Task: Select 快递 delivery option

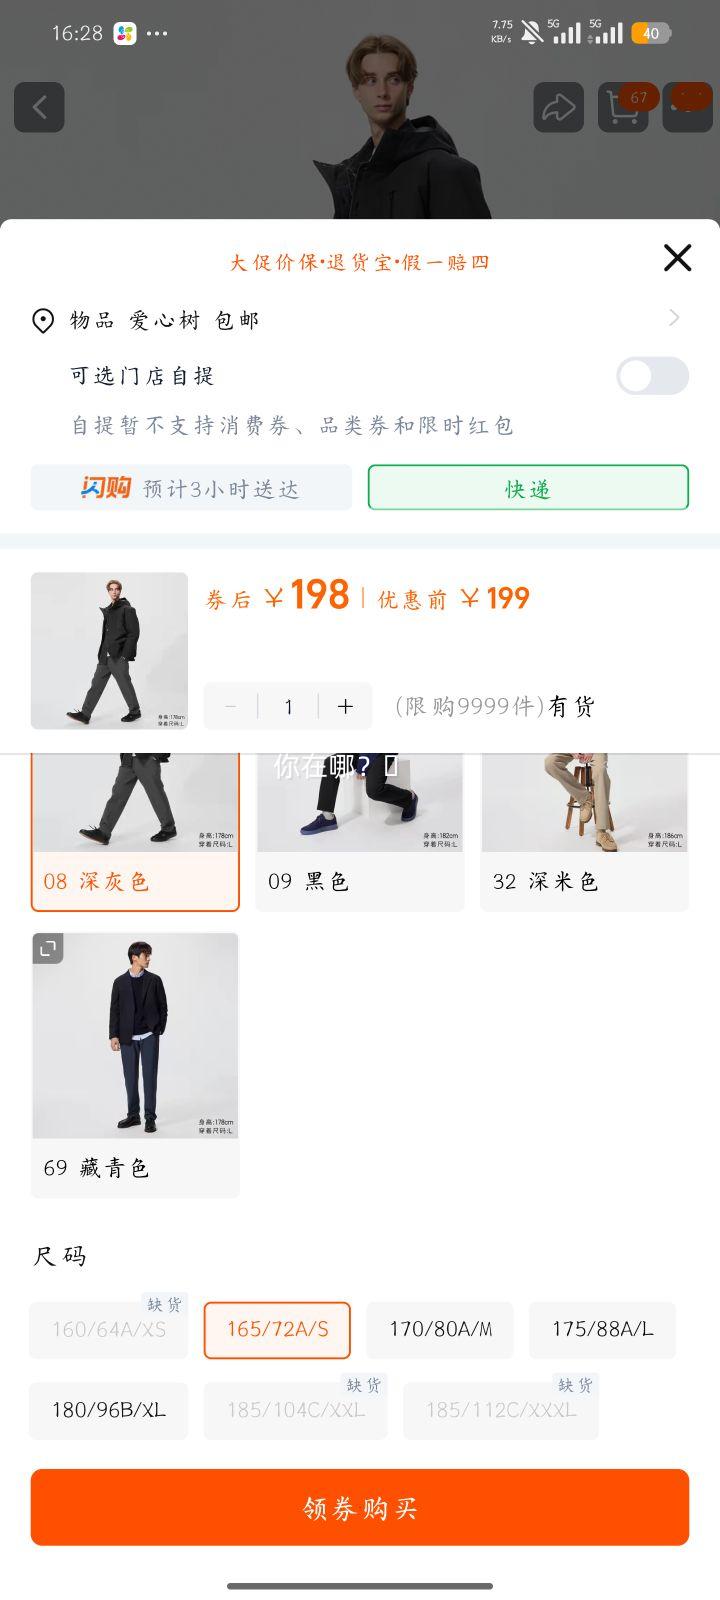Action: [x=528, y=488]
